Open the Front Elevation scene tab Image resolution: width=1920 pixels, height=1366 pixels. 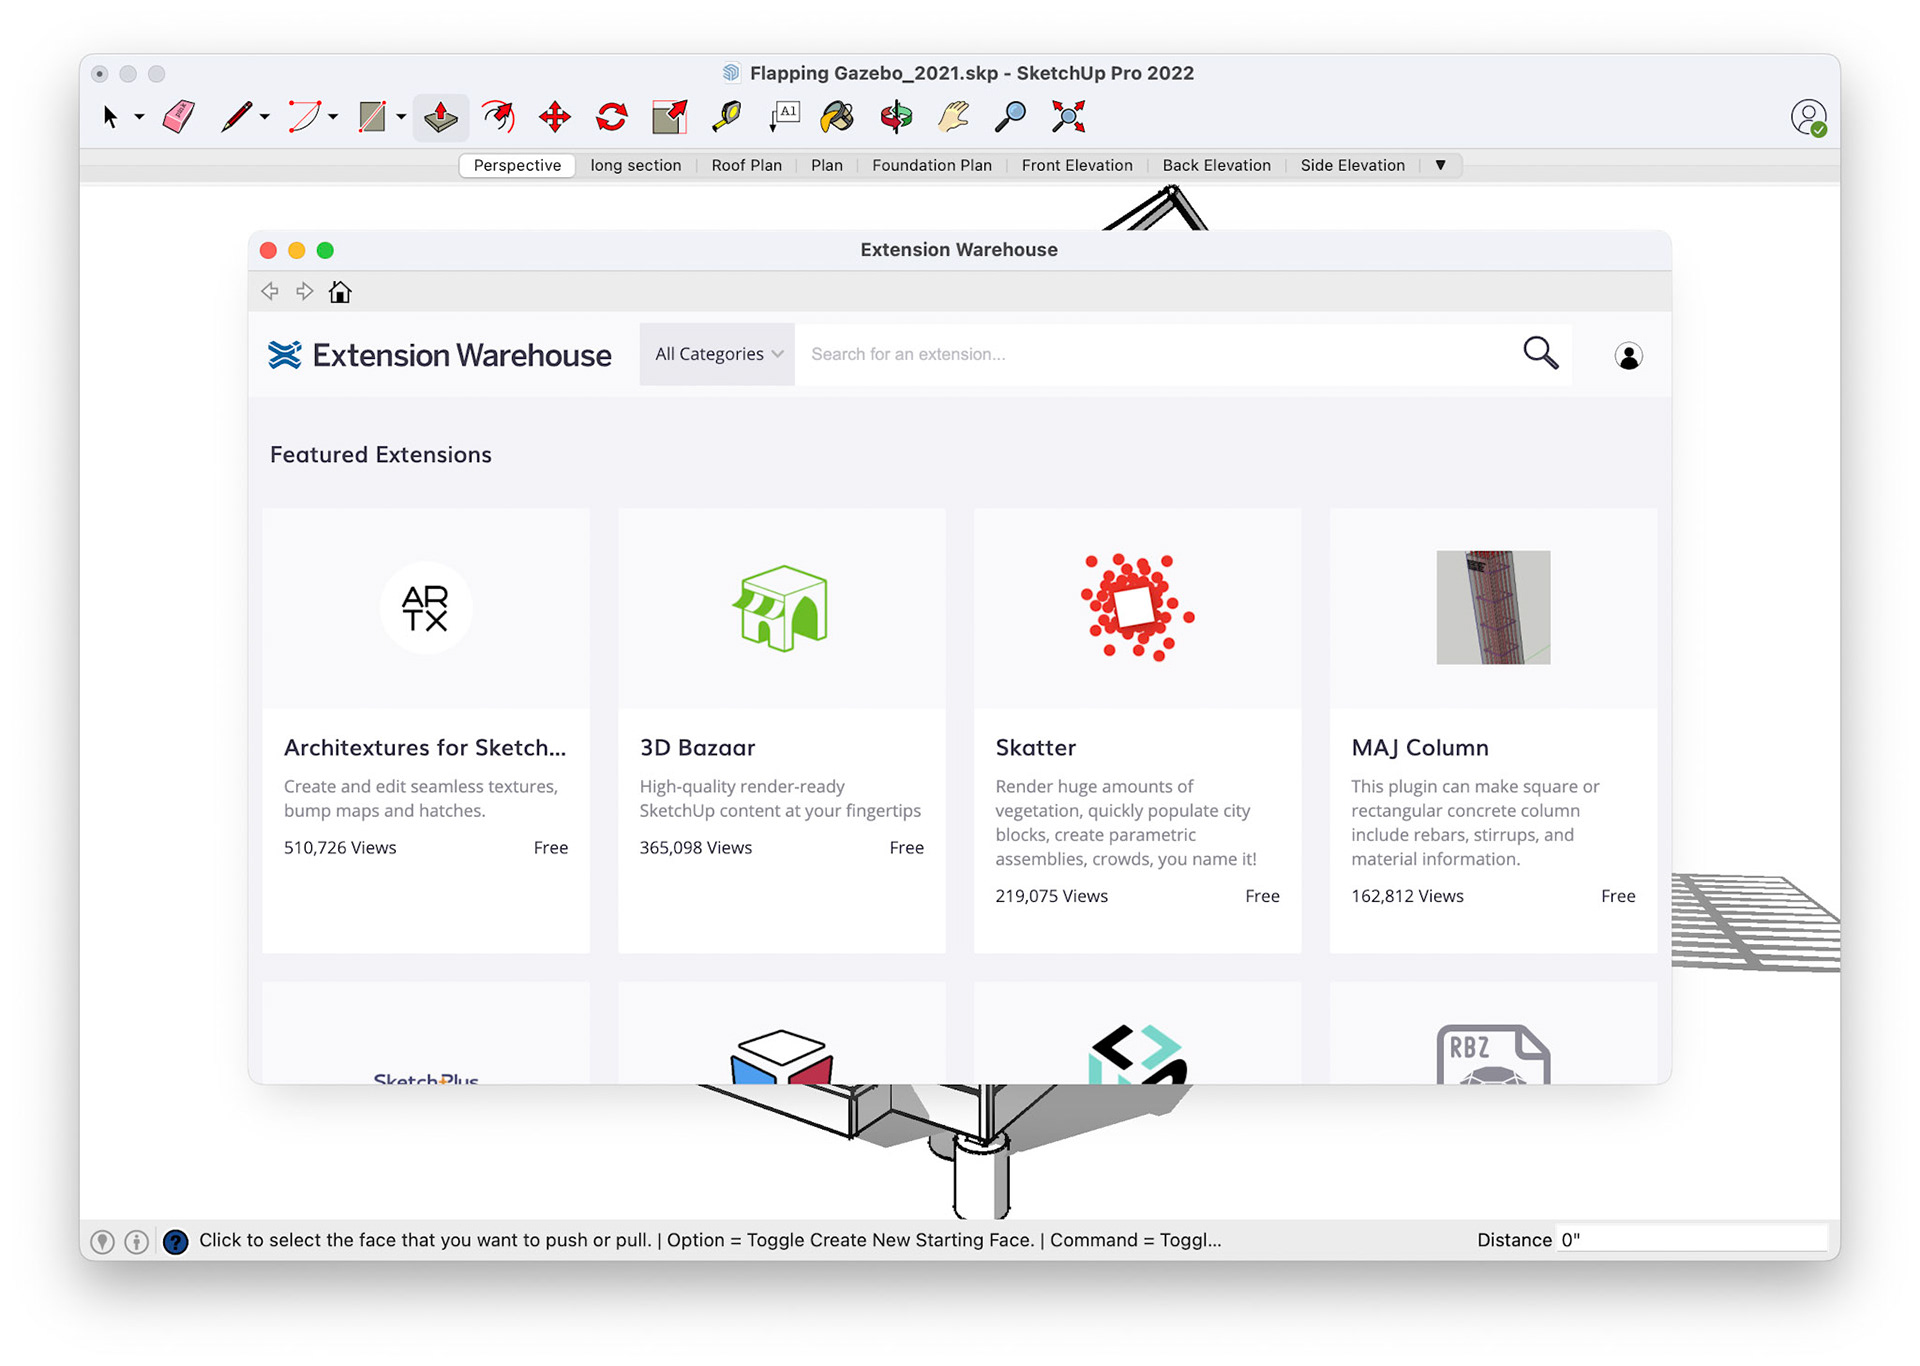[x=1076, y=165]
